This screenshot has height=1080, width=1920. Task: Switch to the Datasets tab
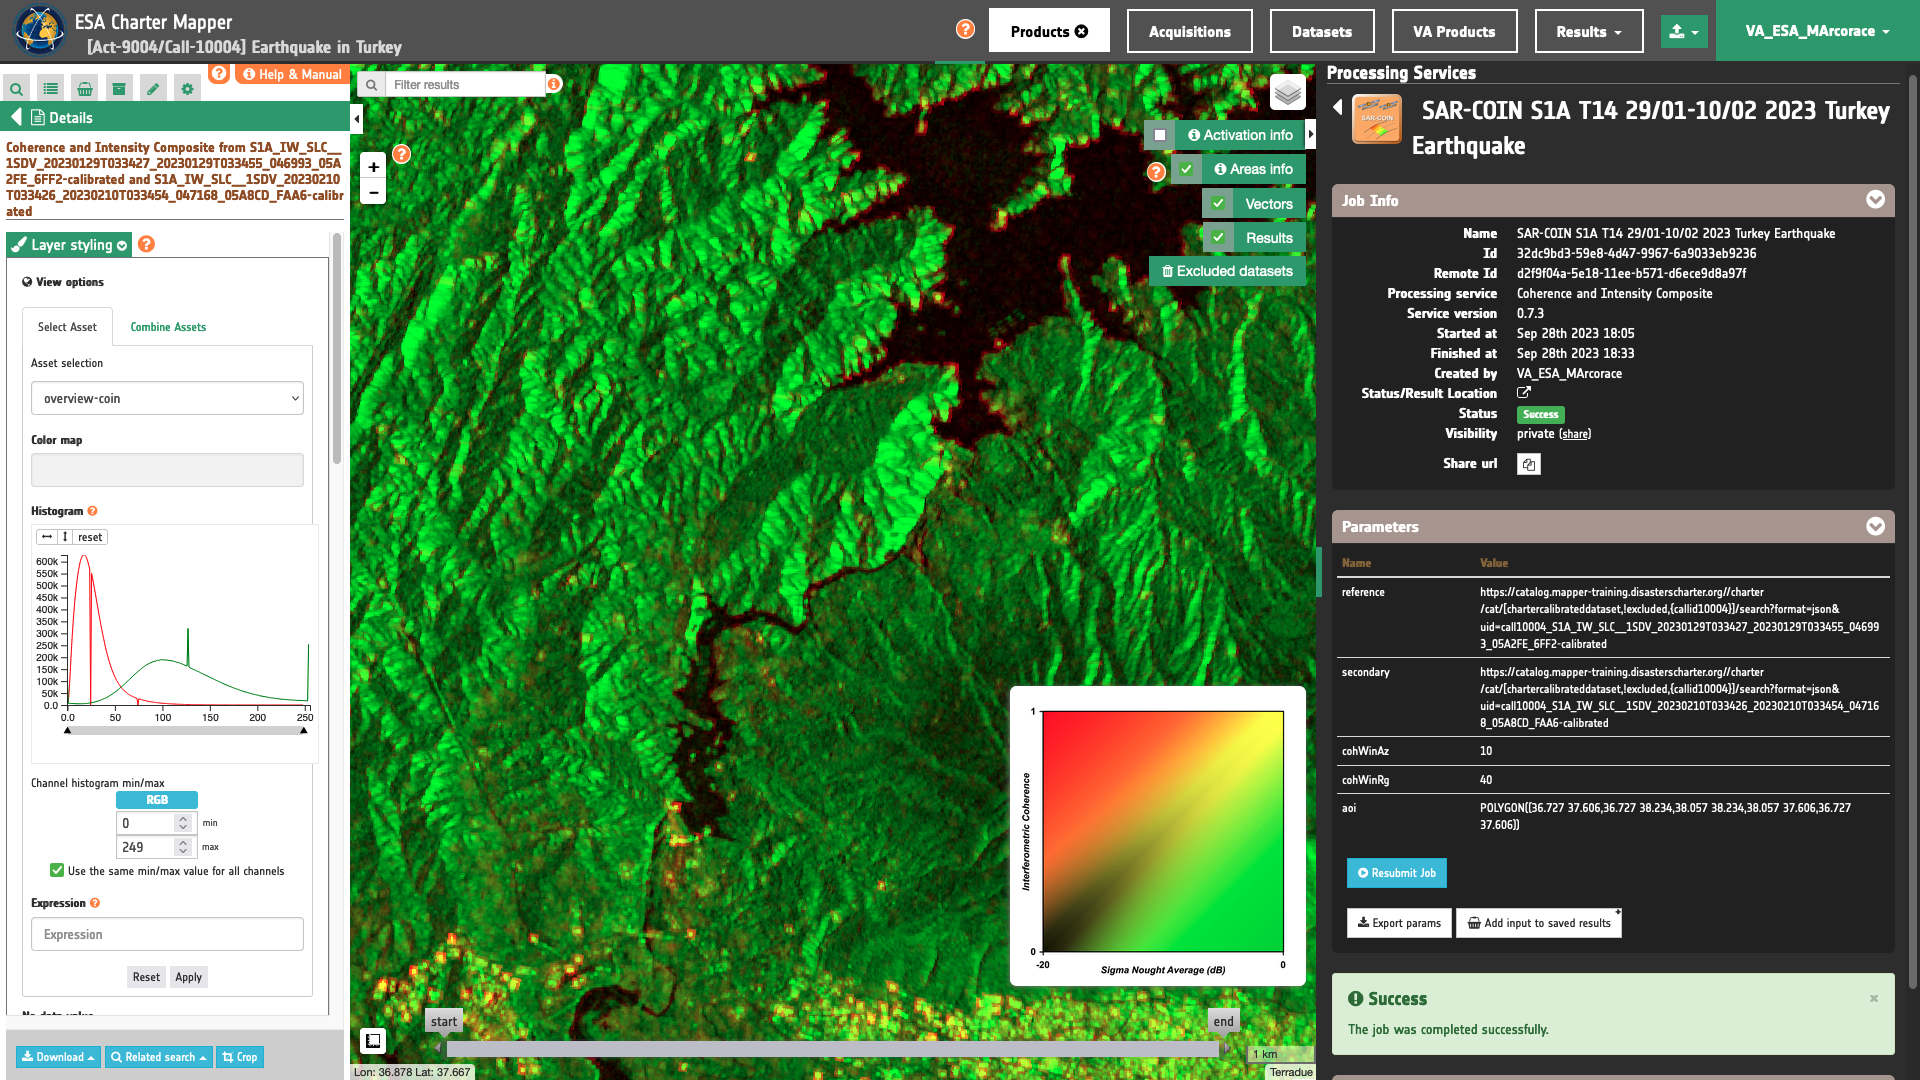click(1321, 31)
